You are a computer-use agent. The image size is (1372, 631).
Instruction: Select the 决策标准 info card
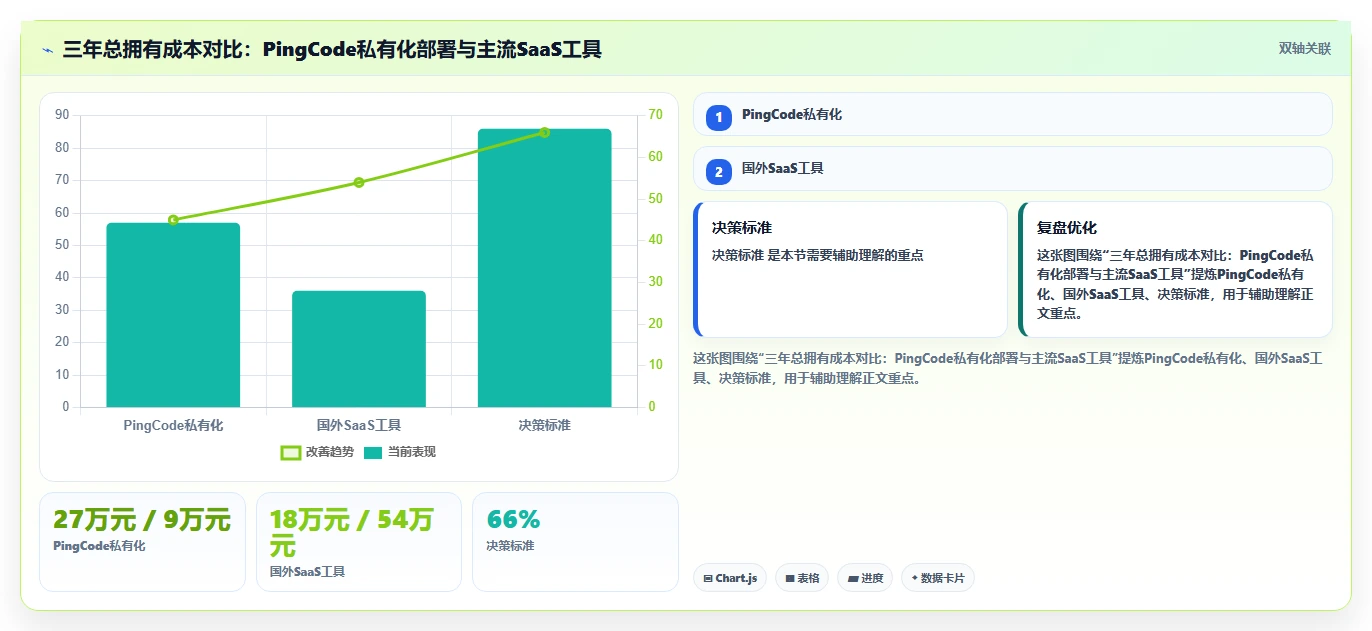click(x=850, y=270)
